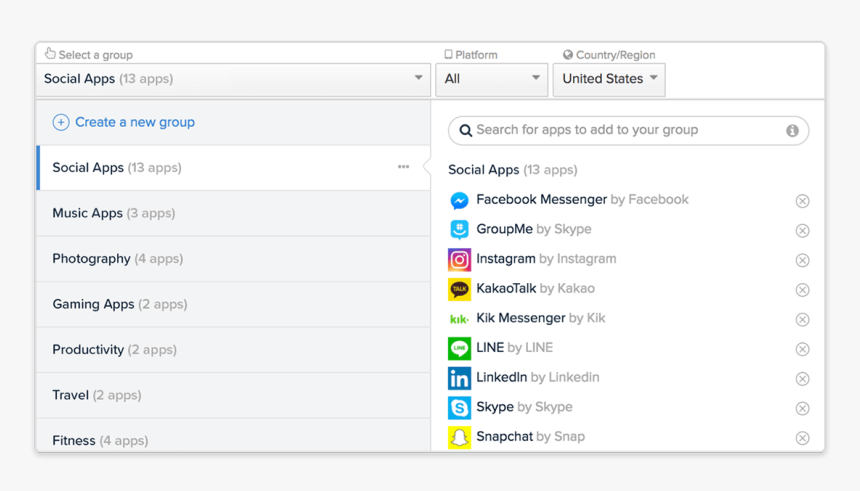Click the search for apps input field
Viewport: 860px width, 491px height.
click(620, 130)
